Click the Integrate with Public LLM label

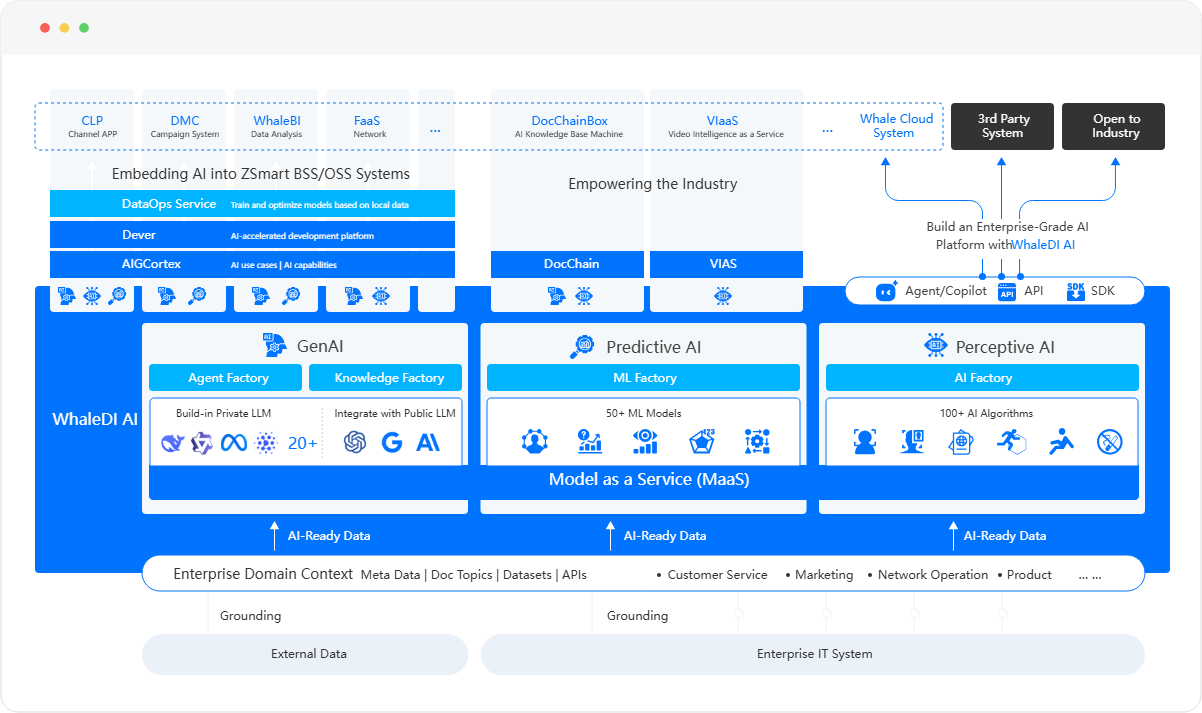395,413
